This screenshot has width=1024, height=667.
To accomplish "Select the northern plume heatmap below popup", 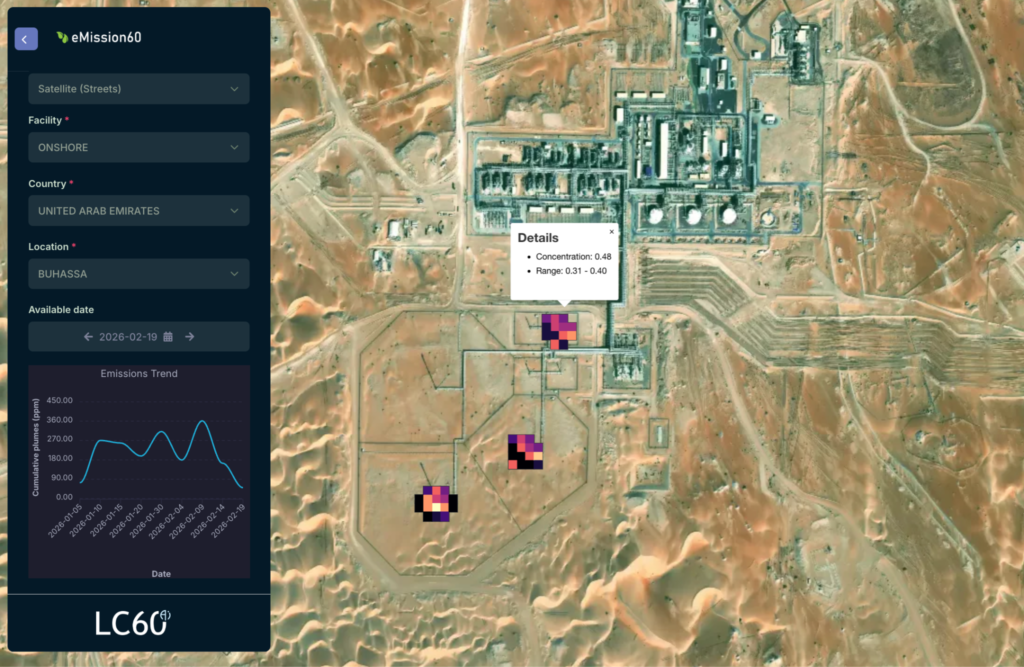I will (x=559, y=332).
